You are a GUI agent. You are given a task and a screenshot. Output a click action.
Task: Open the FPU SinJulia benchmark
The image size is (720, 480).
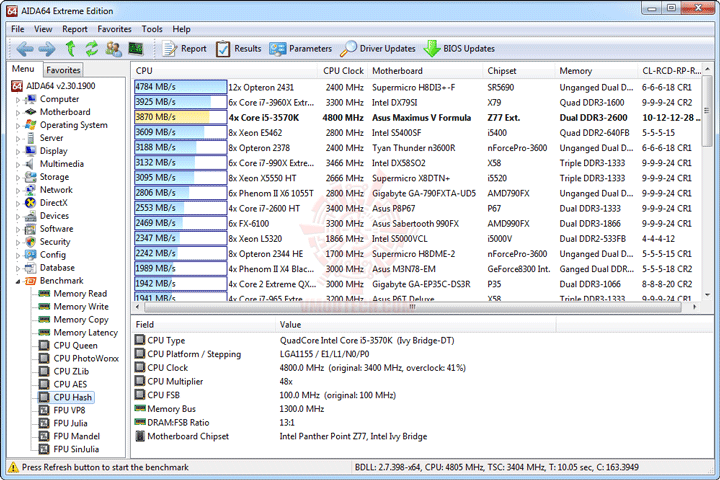tap(76, 449)
